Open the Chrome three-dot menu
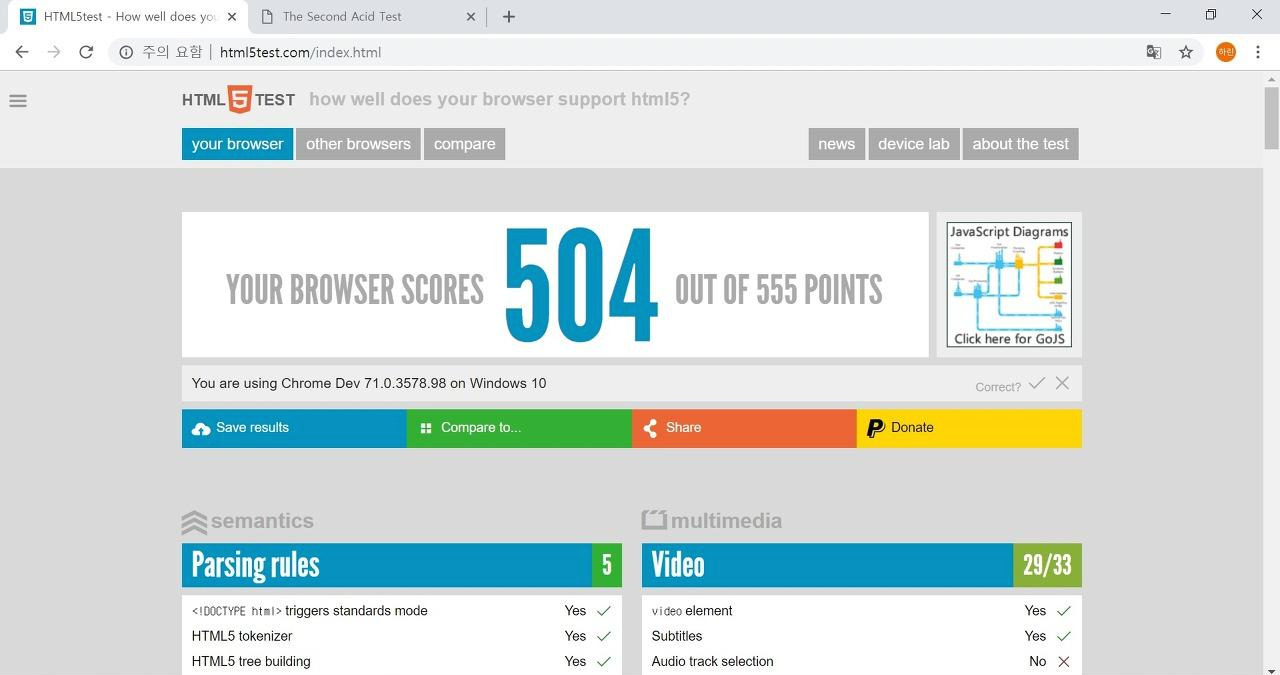Screen dimensions: 1280x675 coord(1258,52)
